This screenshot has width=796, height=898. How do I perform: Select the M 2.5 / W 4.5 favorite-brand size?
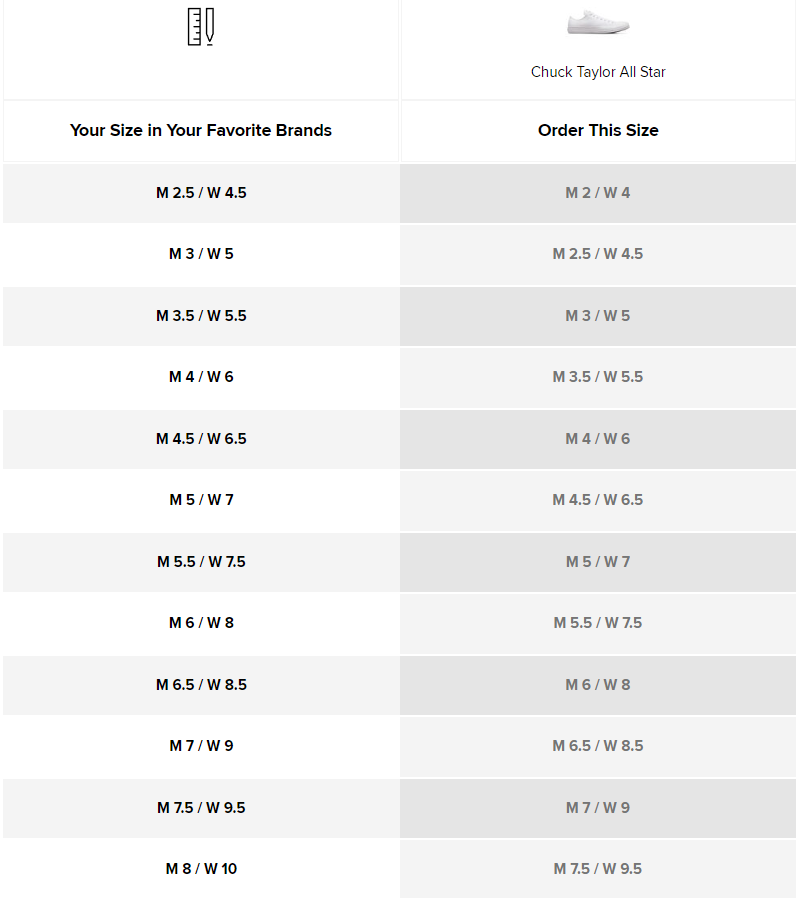click(x=201, y=193)
